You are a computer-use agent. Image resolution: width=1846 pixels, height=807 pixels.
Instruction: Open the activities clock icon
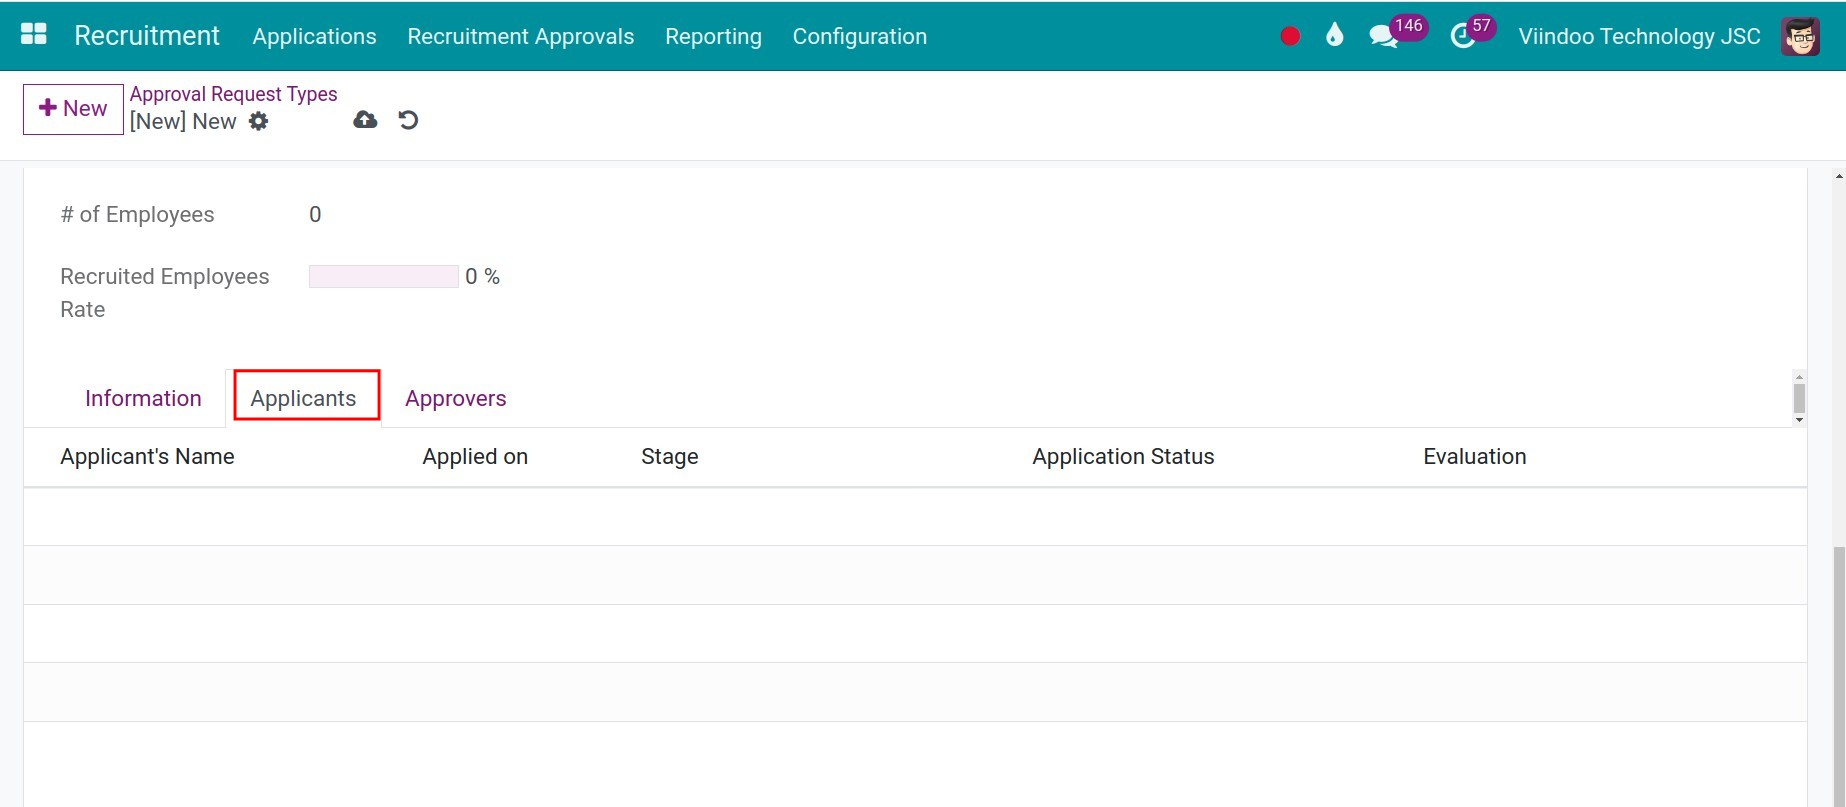pos(1463,37)
